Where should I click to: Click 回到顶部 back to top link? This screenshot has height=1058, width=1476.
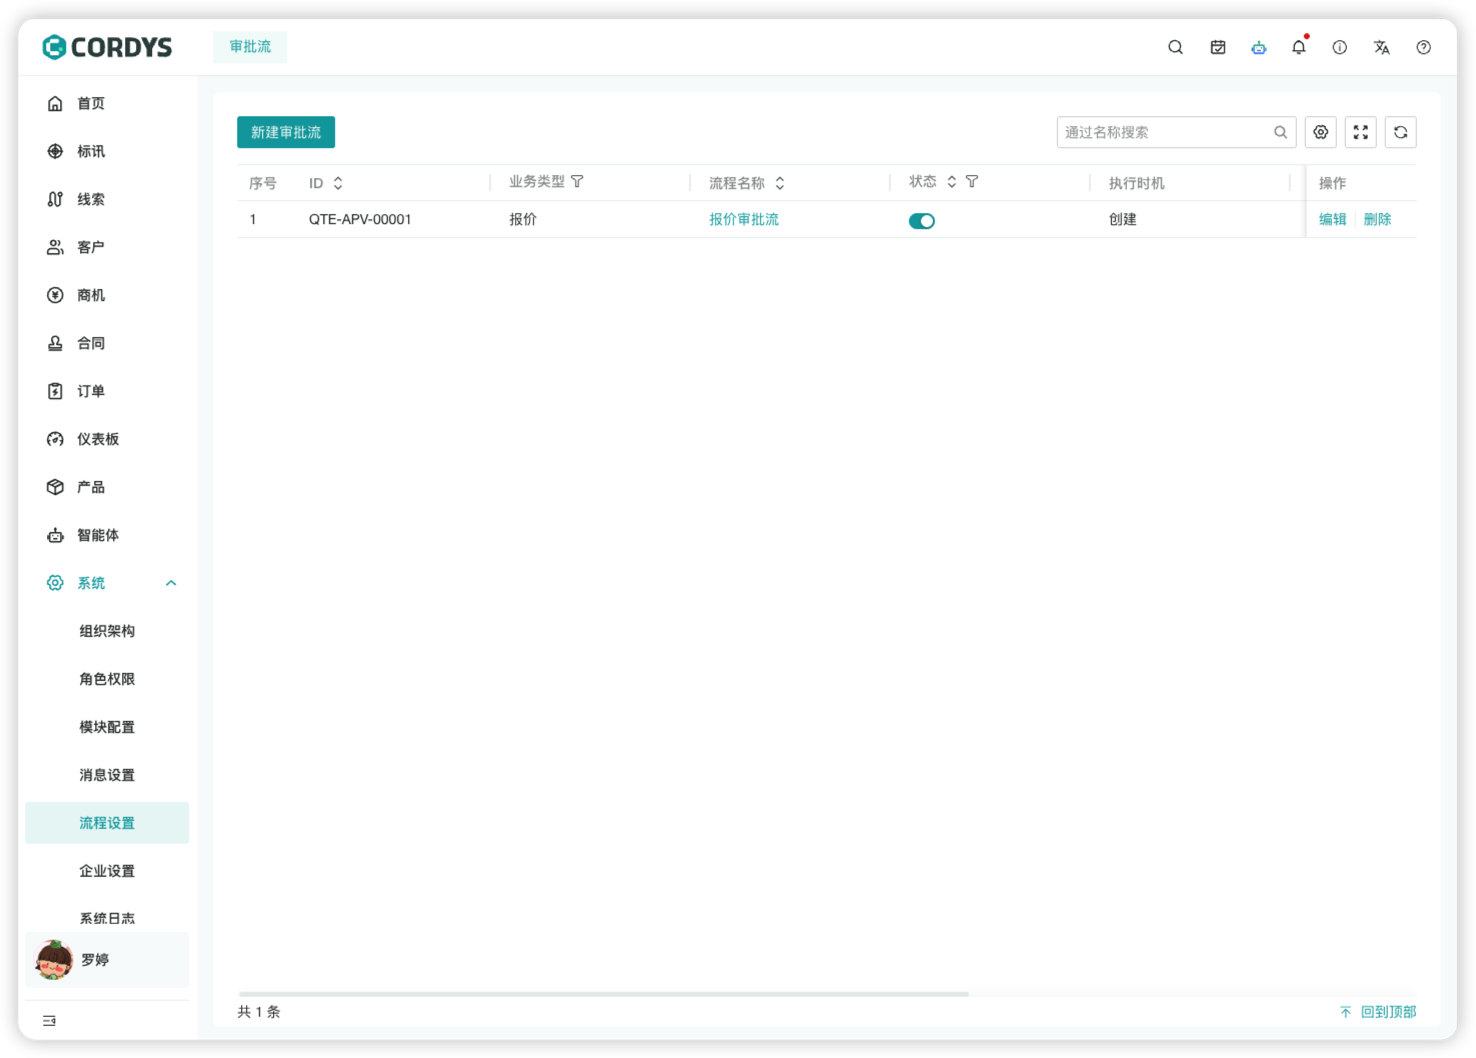point(1378,1012)
